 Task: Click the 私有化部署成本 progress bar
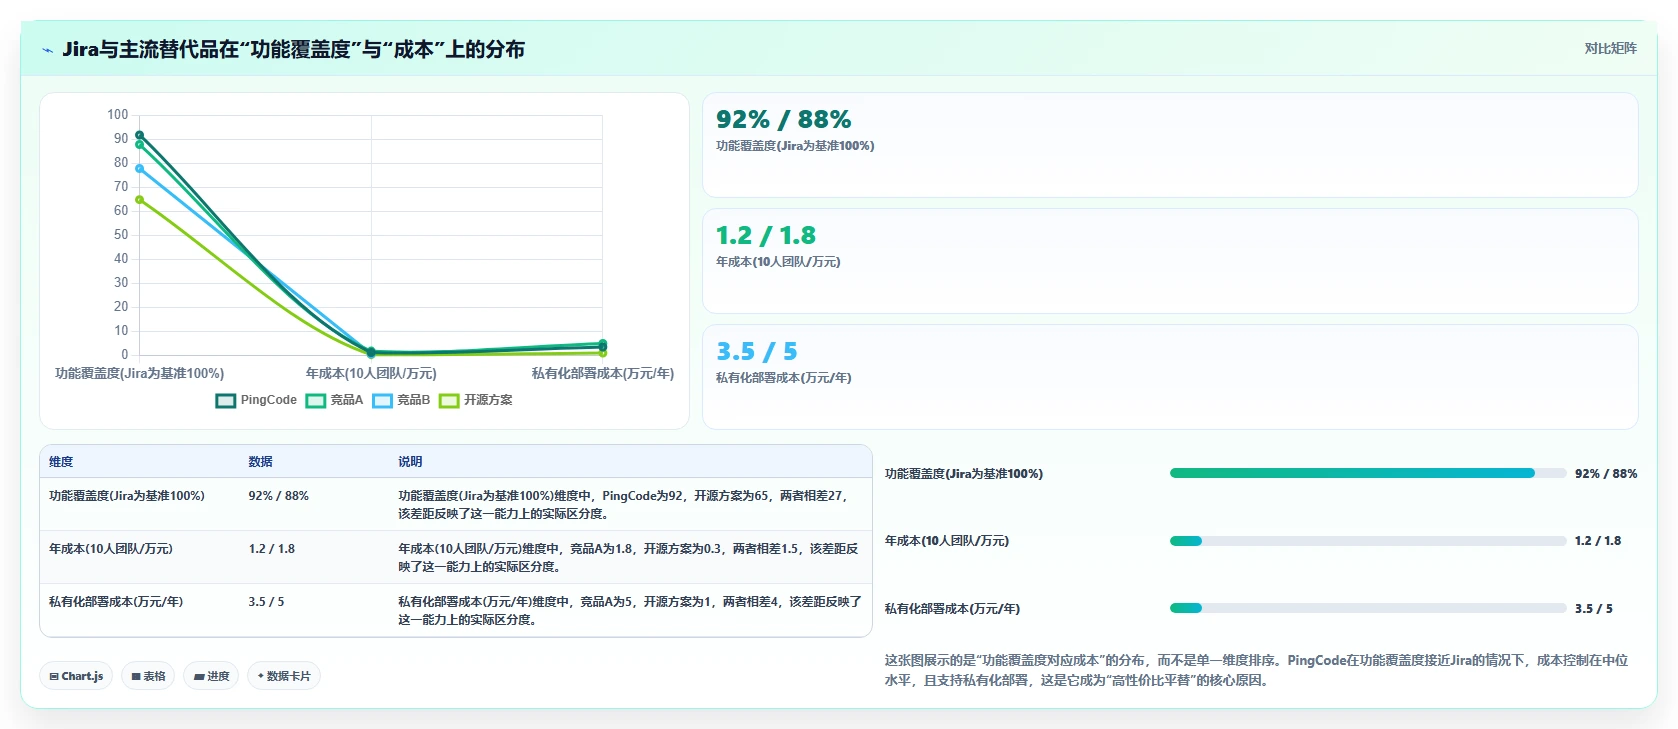pos(1367,608)
